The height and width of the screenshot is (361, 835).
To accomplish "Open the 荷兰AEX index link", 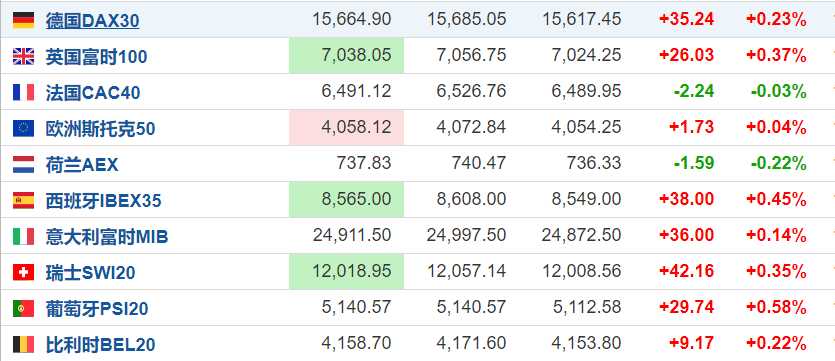I will tap(82, 165).
